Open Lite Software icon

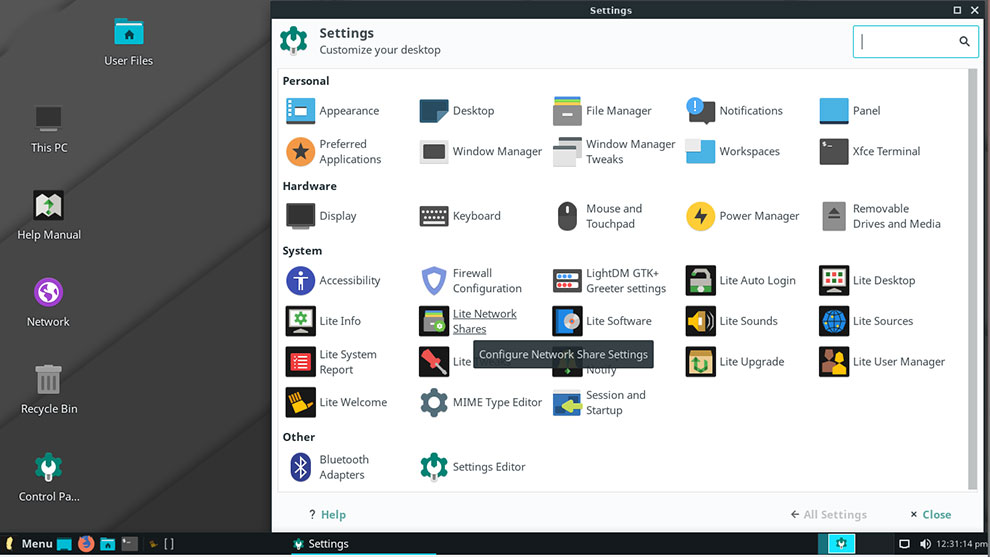pyautogui.click(x=567, y=321)
